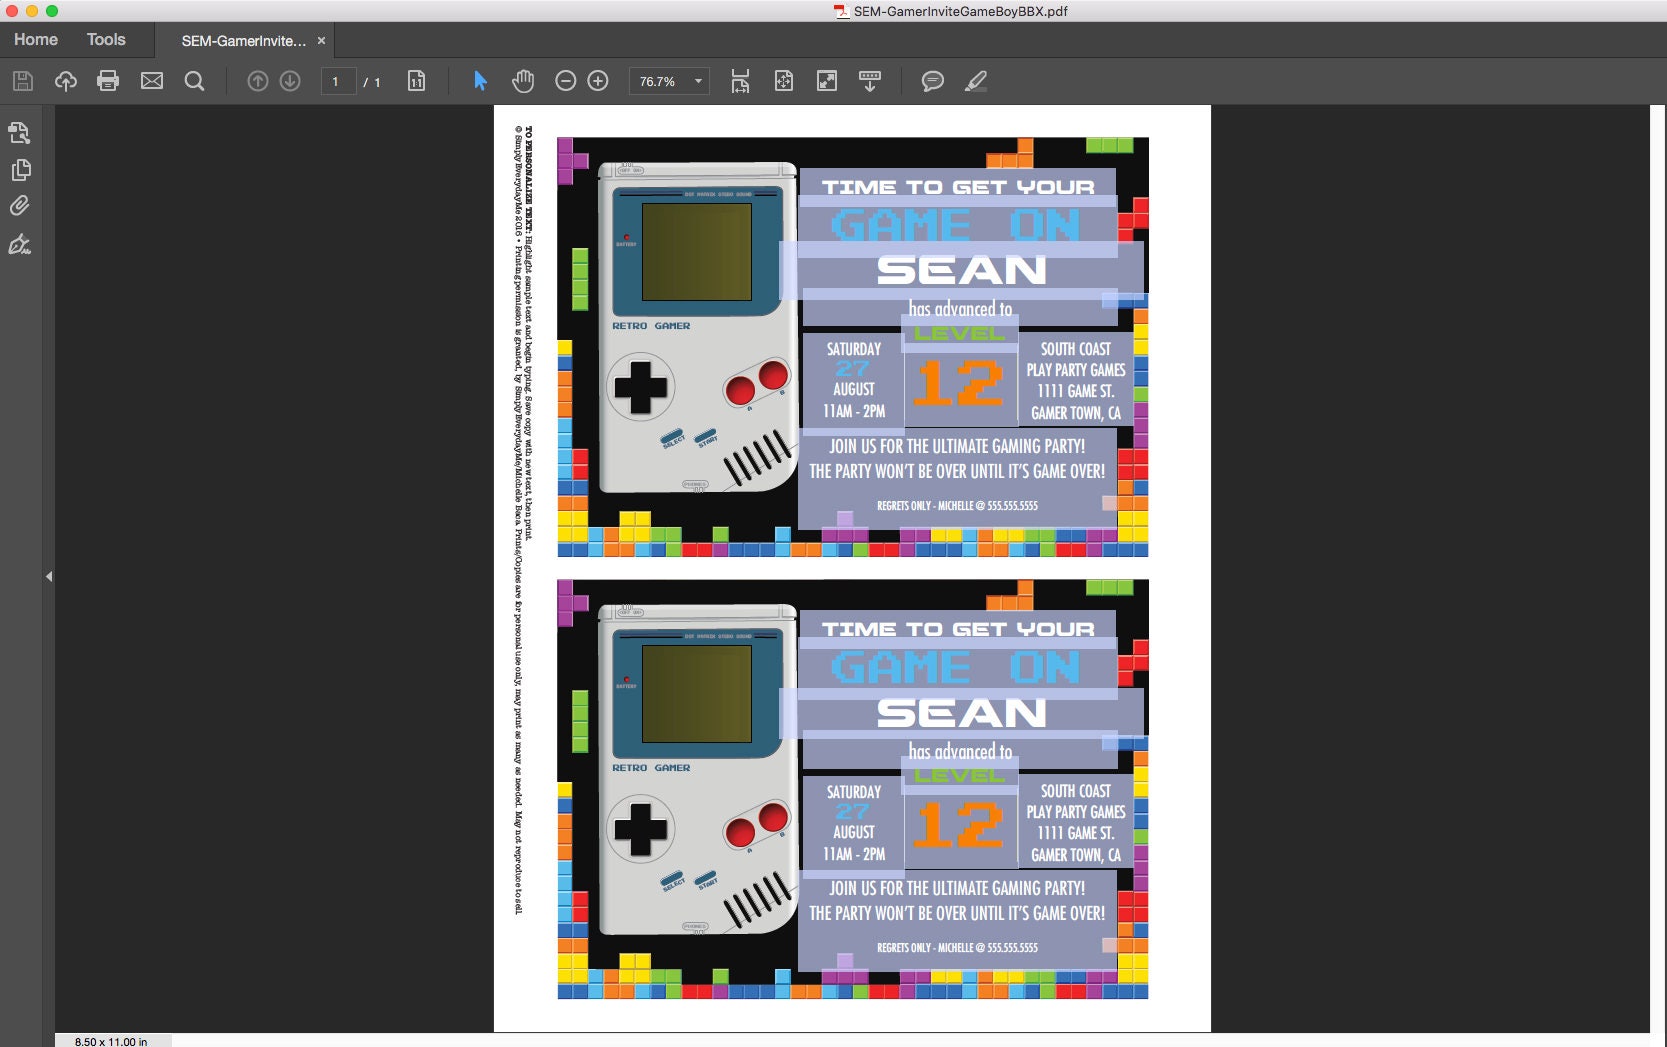Zoom out with the minus button
Image resolution: width=1667 pixels, height=1047 pixels.
(x=566, y=81)
